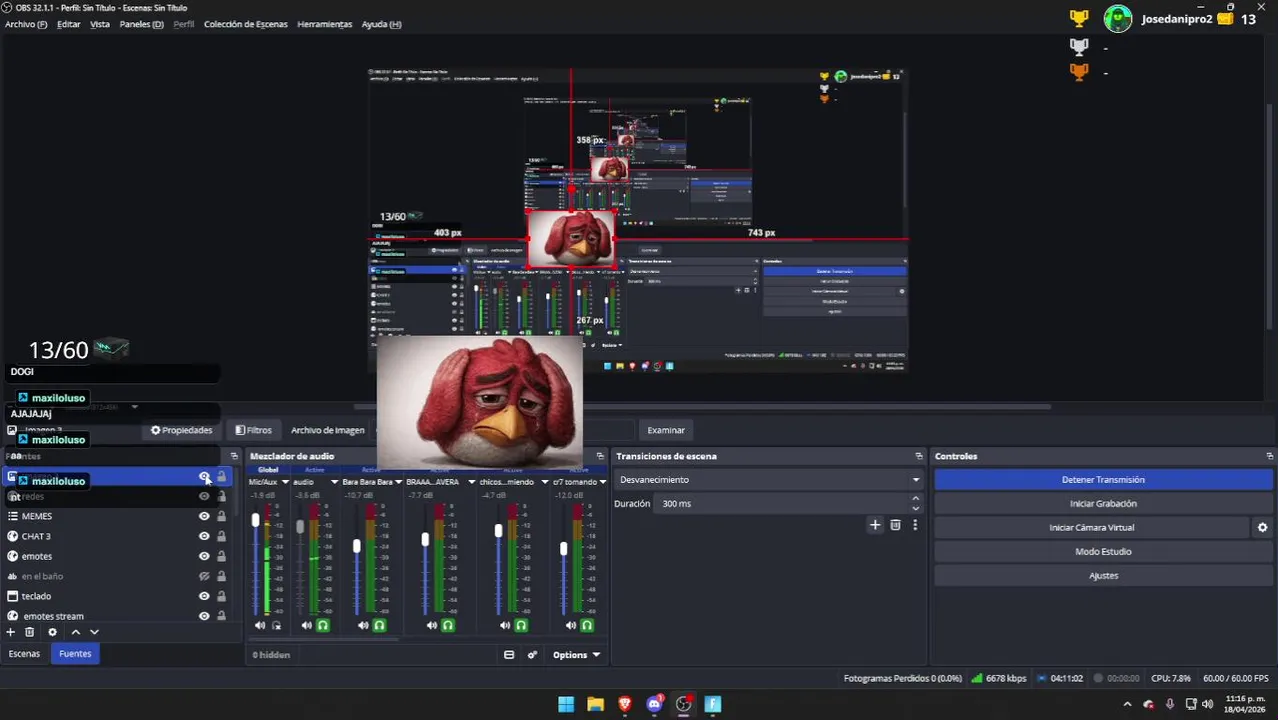Open transition properties three-dot menu
This screenshot has width=1278, height=720.
[914, 525]
